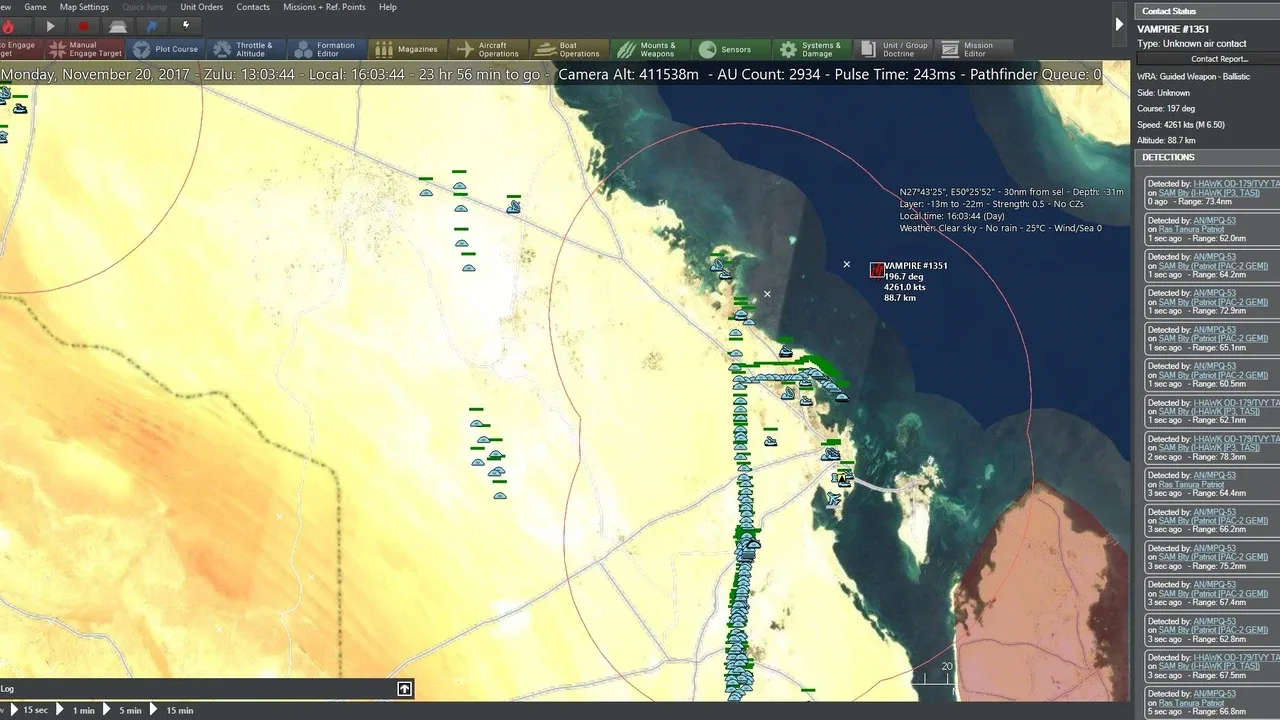Image resolution: width=1280 pixels, height=720 pixels.
Task: Select Manual Engage Target
Action: tap(86, 49)
